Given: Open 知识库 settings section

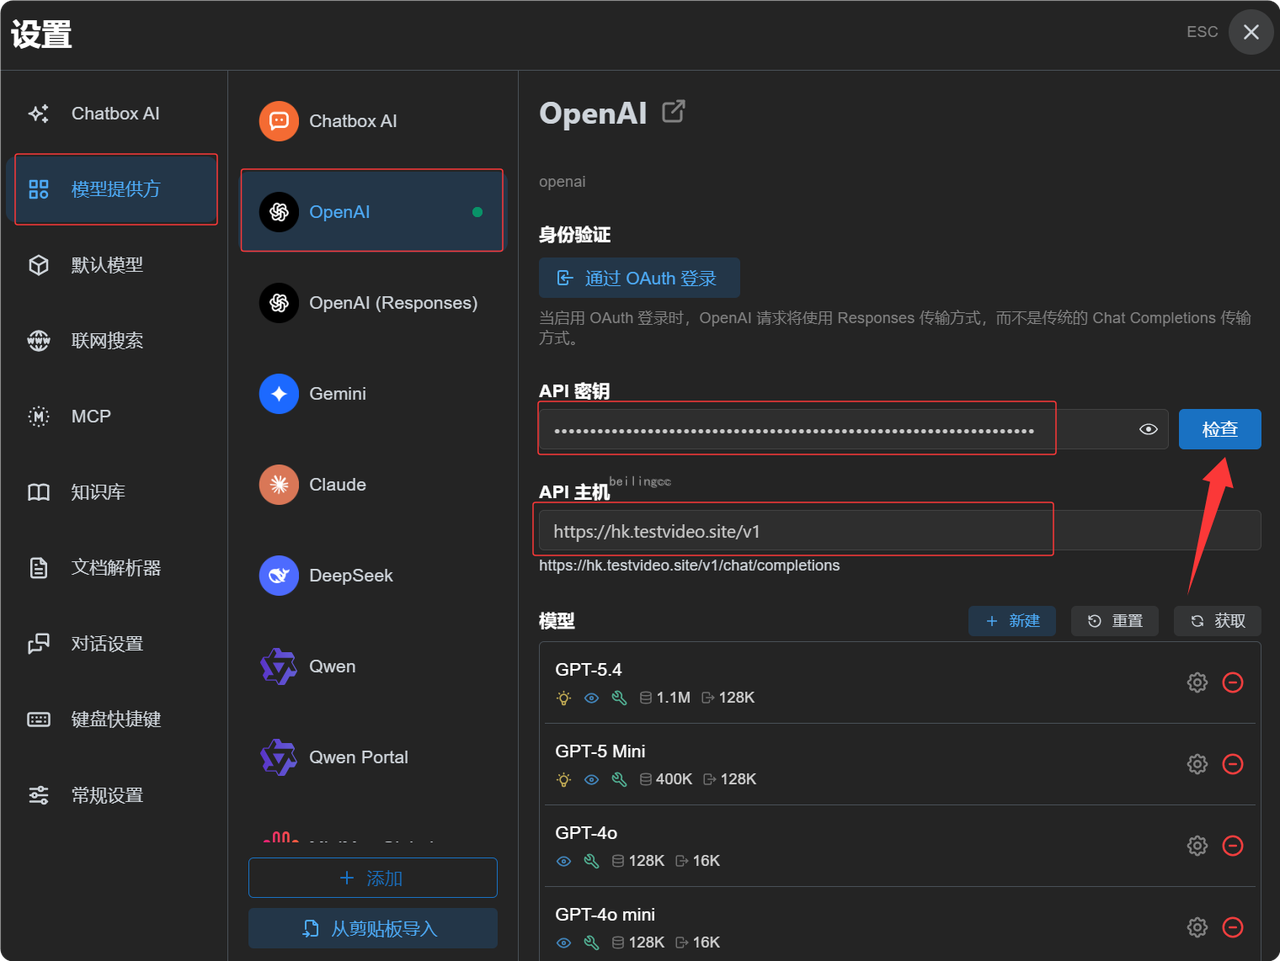Looking at the screenshot, I should (114, 492).
